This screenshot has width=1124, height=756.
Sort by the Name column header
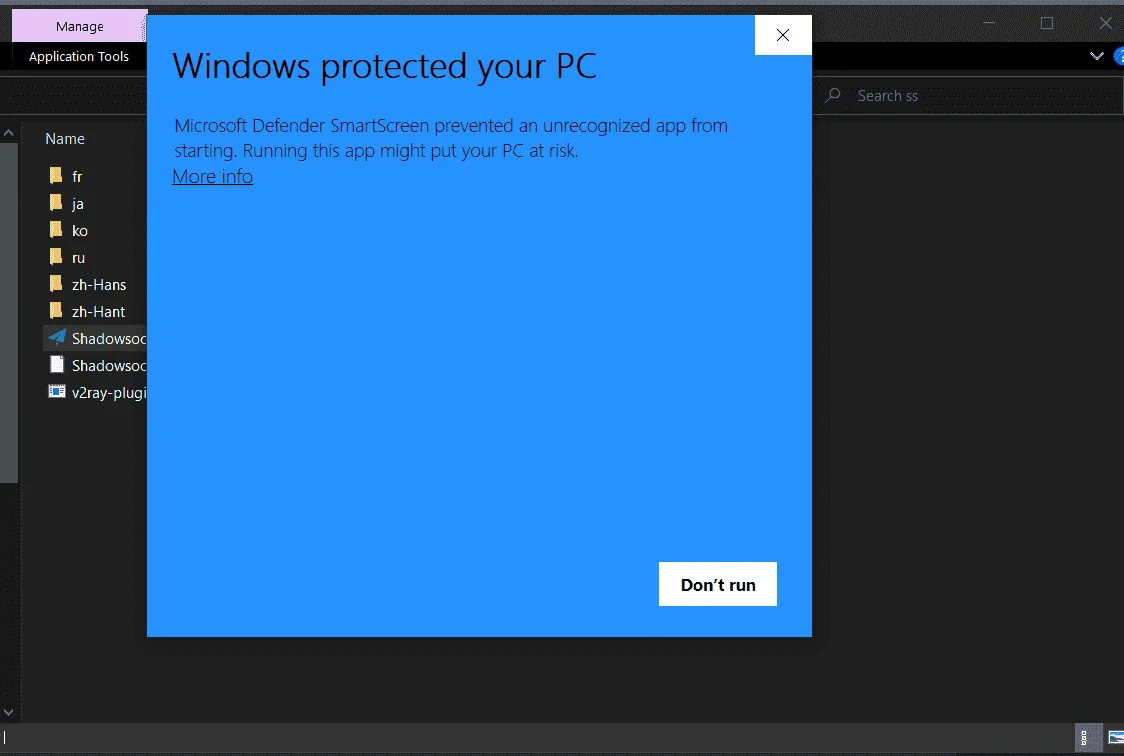(x=65, y=139)
